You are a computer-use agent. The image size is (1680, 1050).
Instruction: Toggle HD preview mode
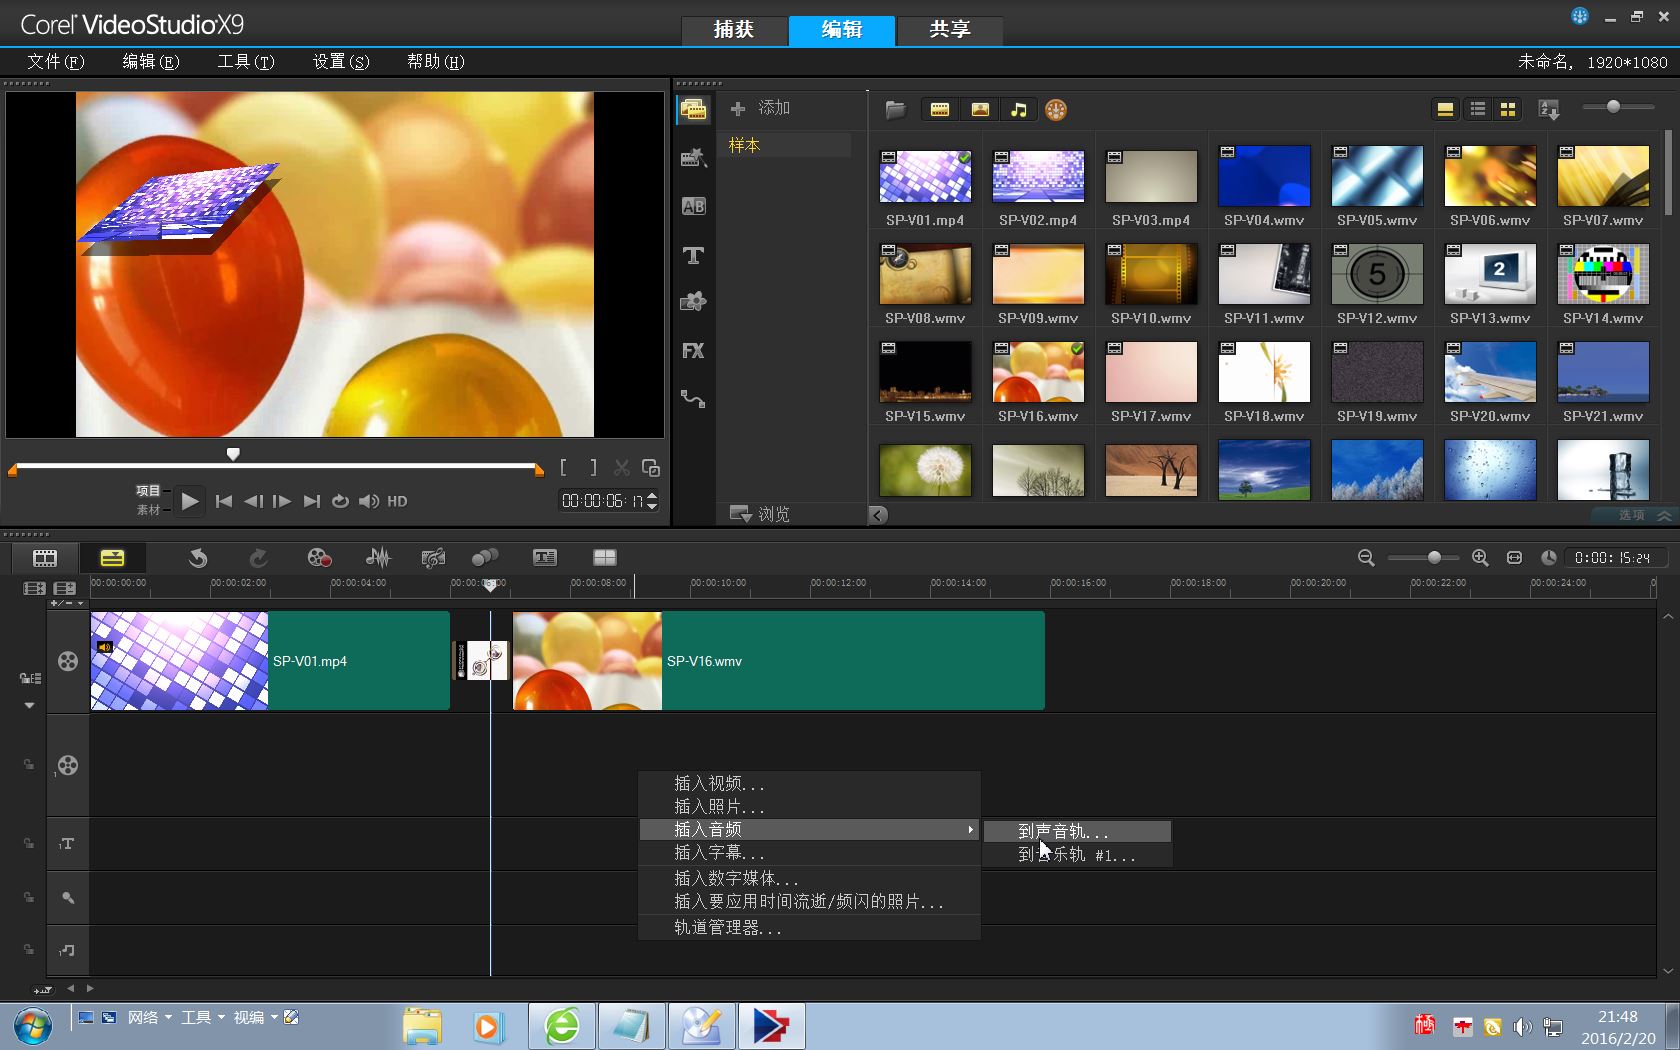[397, 501]
